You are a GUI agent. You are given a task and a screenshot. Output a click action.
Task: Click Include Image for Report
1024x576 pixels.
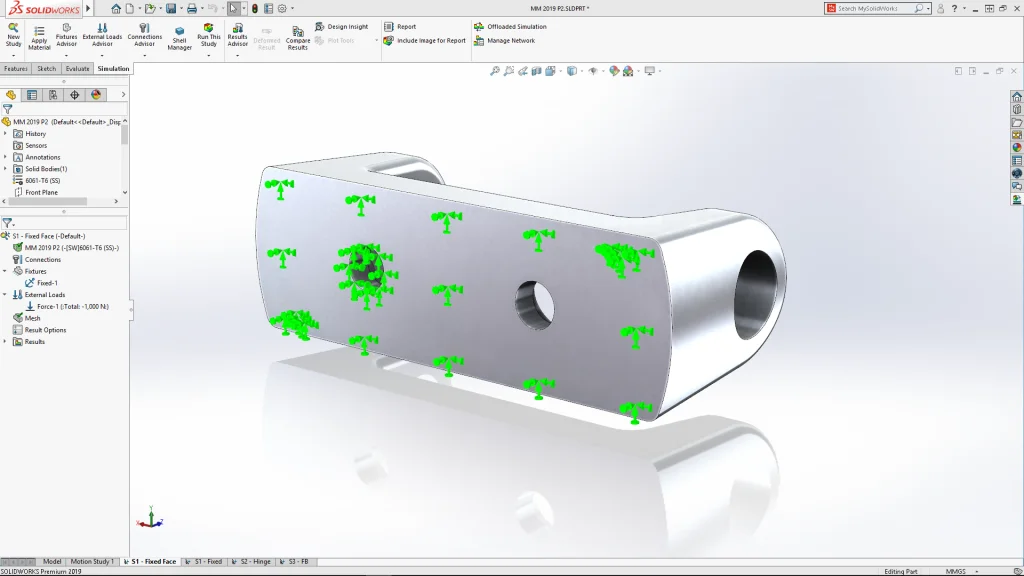(424, 40)
